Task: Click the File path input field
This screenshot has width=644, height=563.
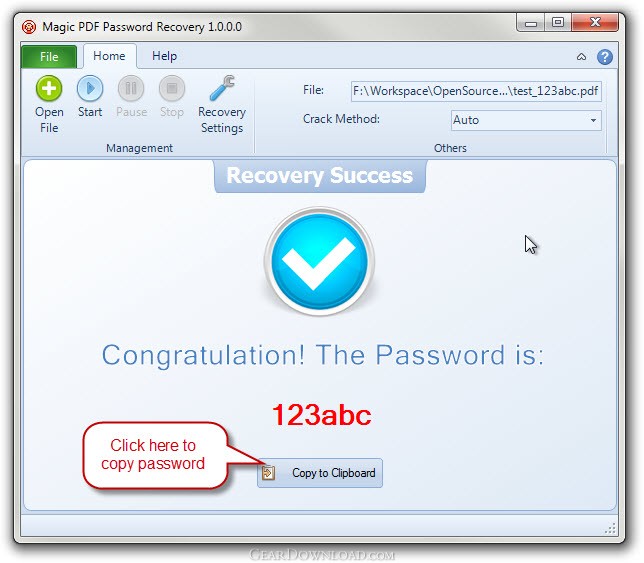Action: click(476, 91)
